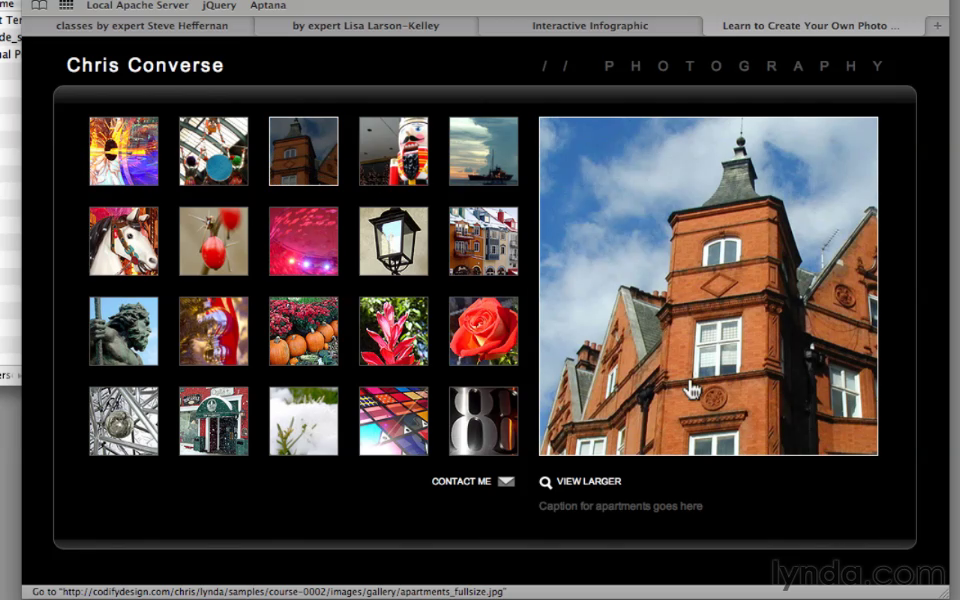Open the reading list book icon
Viewport: 960px width, 600px height.
[x=39, y=5]
